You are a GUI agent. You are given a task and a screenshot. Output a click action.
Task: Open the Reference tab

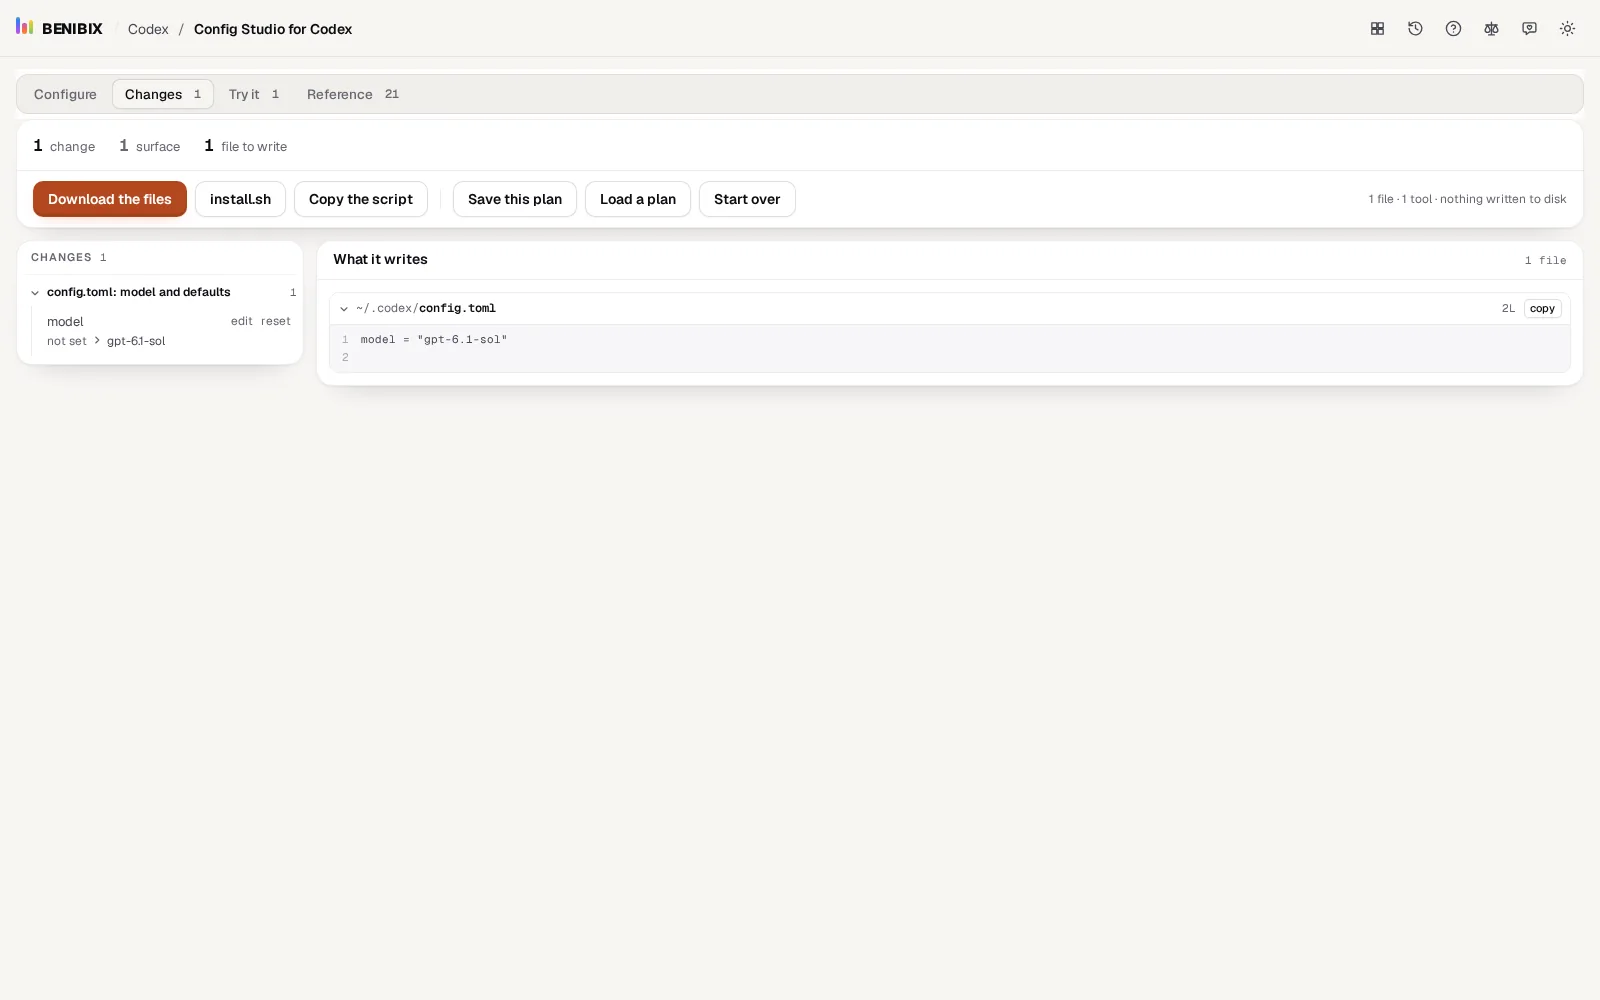(352, 94)
